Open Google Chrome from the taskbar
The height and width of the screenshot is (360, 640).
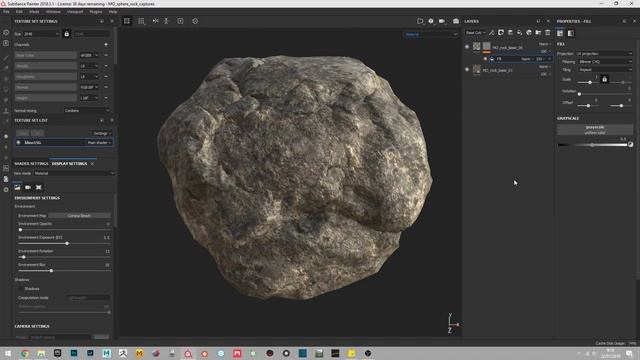pyautogui.click(x=25, y=353)
